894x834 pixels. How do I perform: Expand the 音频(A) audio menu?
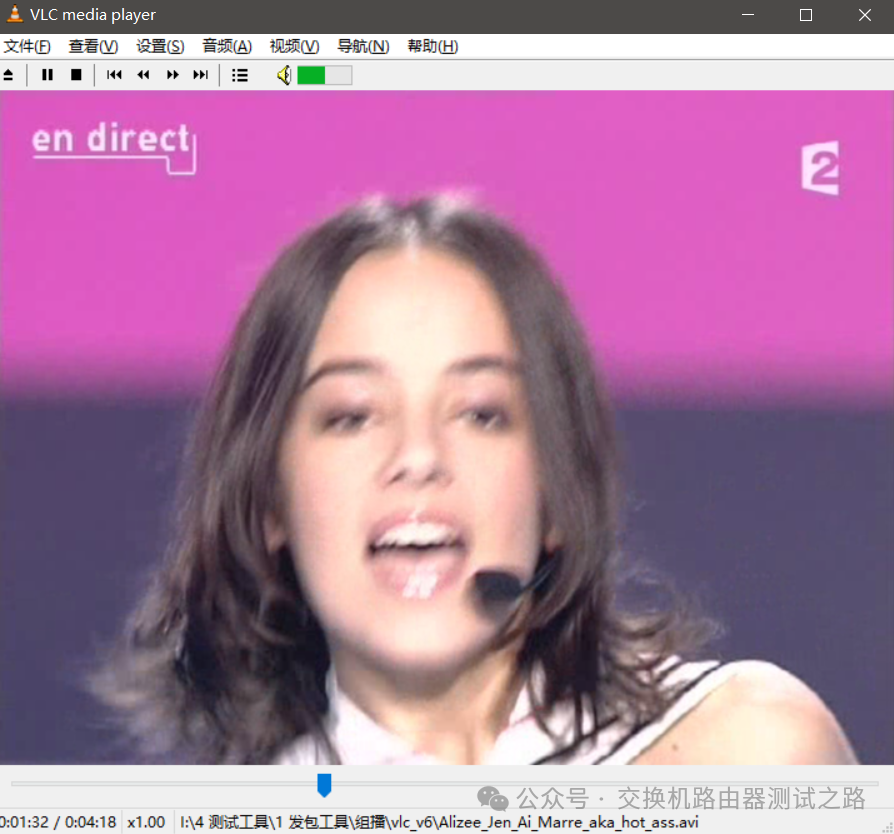(x=227, y=46)
